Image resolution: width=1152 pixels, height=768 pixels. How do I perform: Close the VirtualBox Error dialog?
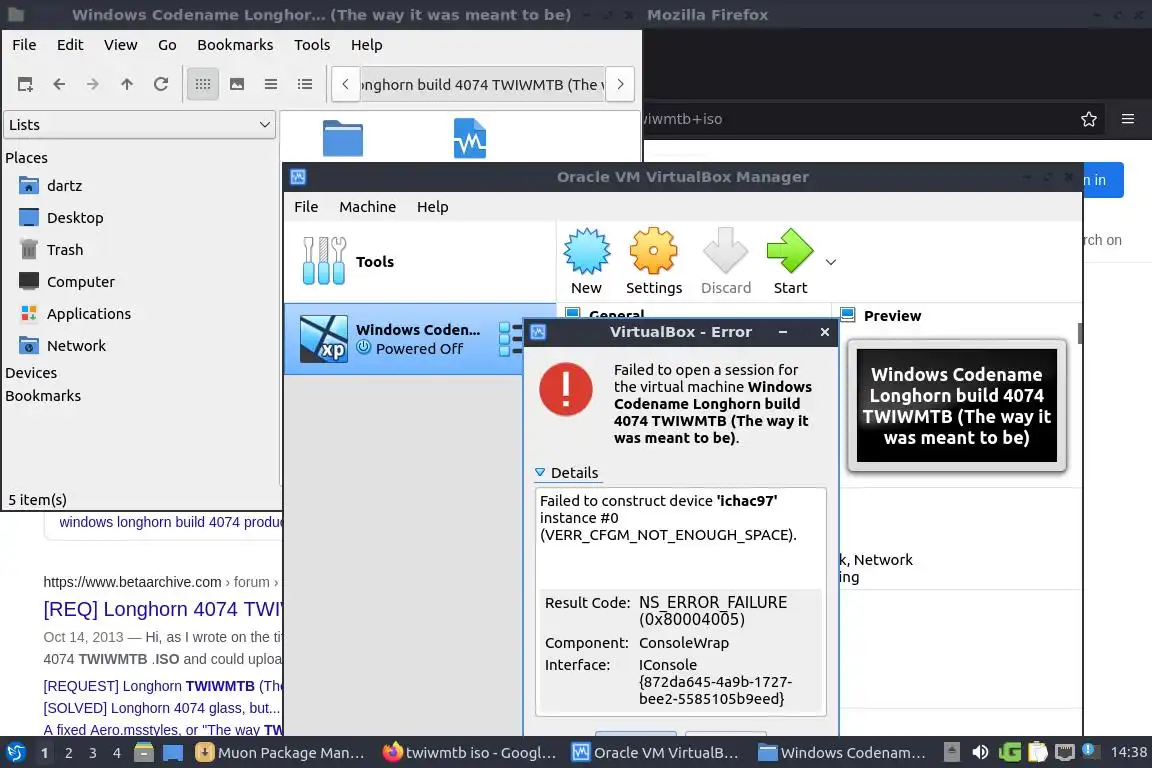point(824,332)
